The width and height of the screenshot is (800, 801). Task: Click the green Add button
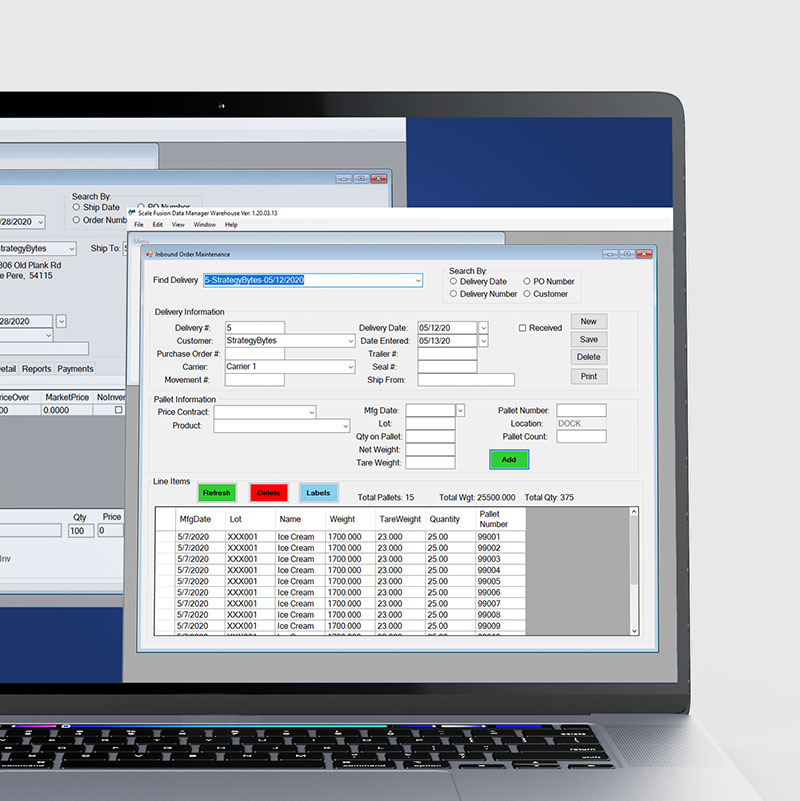pos(508,459)
